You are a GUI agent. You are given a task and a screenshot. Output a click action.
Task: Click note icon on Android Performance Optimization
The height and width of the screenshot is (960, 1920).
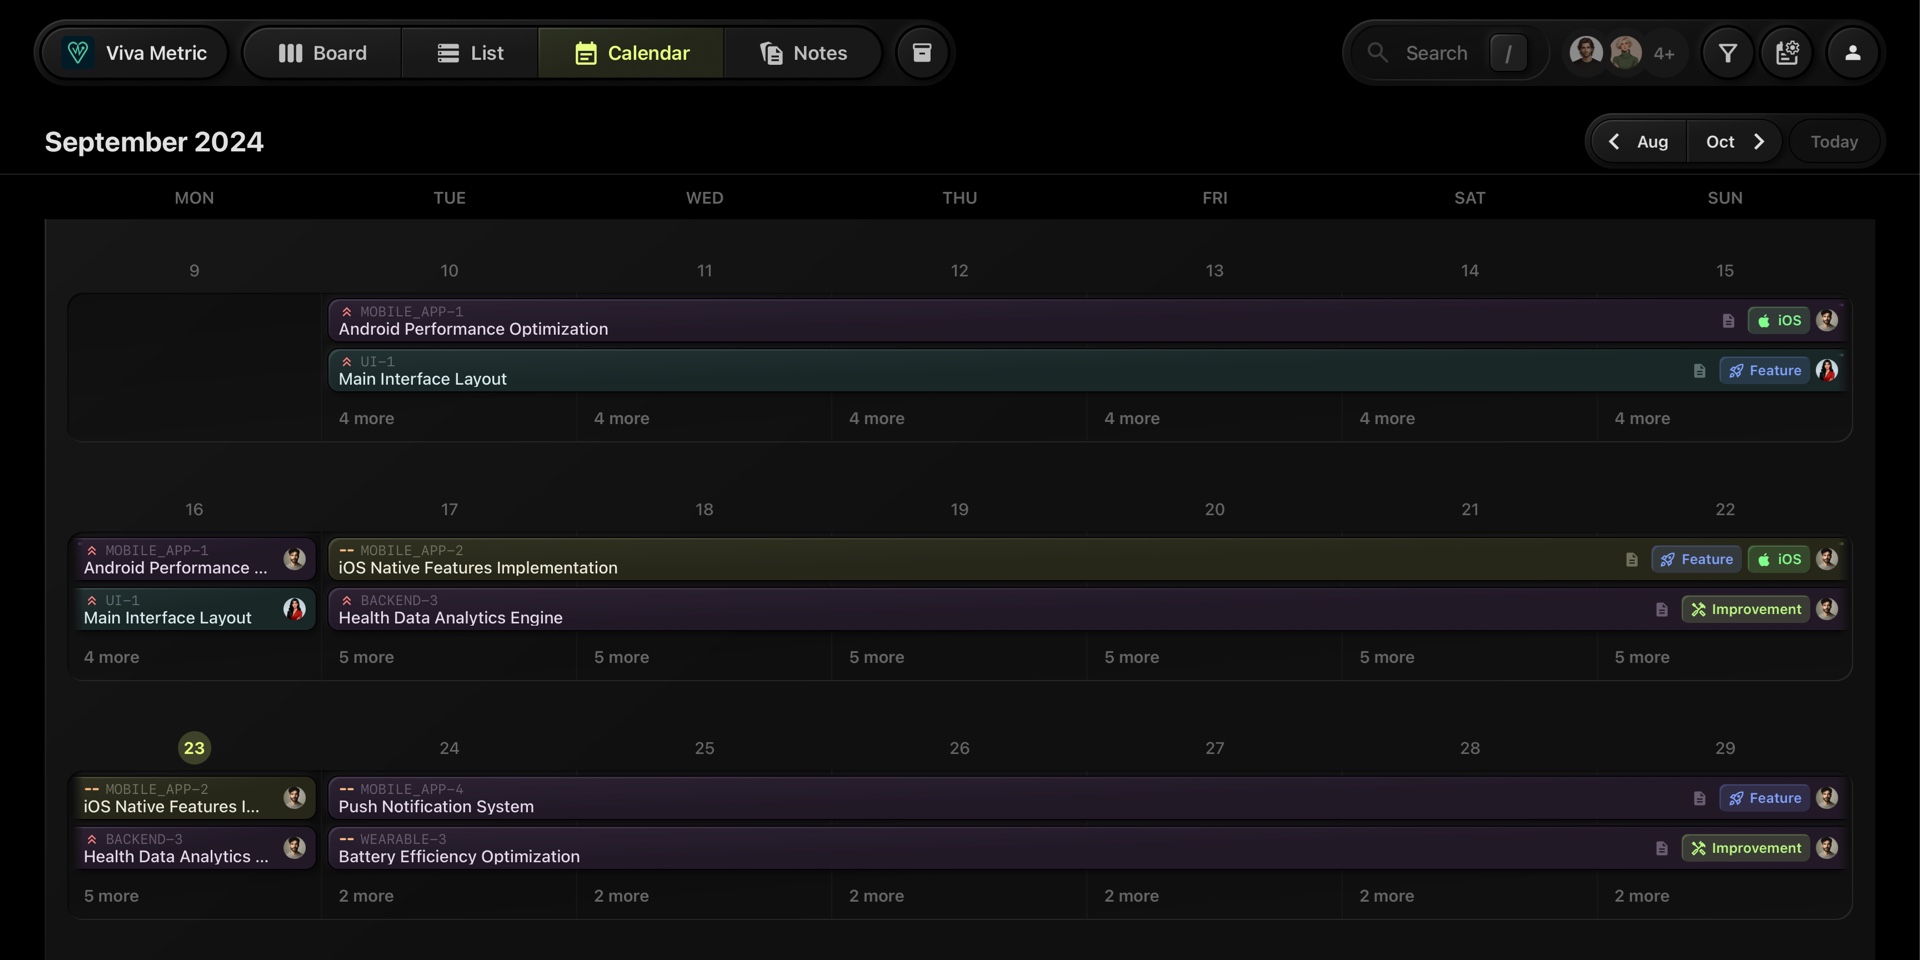click(x=1728, y=321)
